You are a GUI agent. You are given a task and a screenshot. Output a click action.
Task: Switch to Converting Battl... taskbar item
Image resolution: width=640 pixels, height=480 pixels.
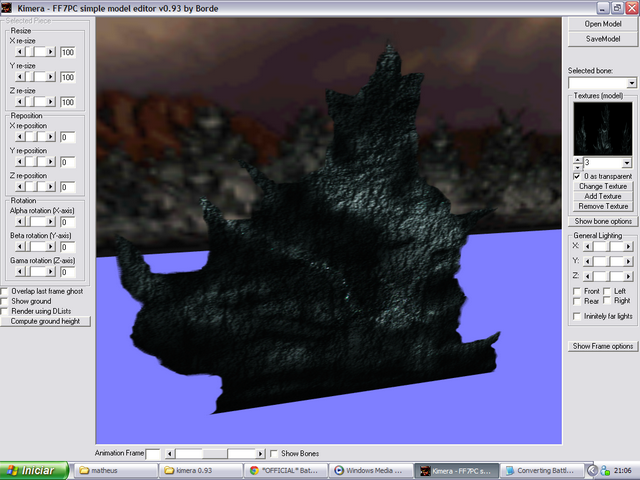pos(541,471)
